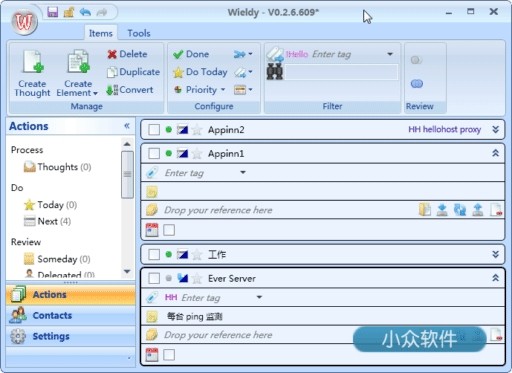Open the tag dropdown in Appinn1
The image size is (512, 373).
[243, 172]
